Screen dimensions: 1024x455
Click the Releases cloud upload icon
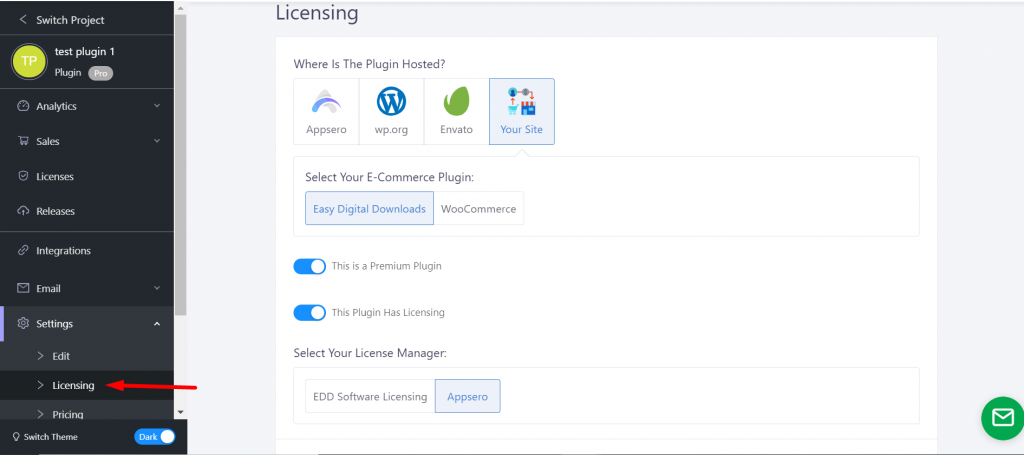point(24,211)
